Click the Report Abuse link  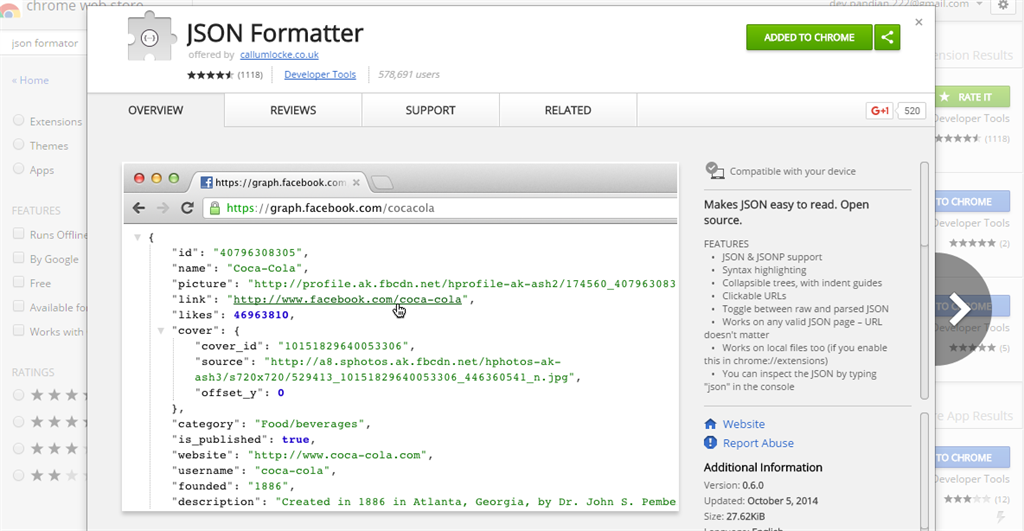[x=758, y=443]
